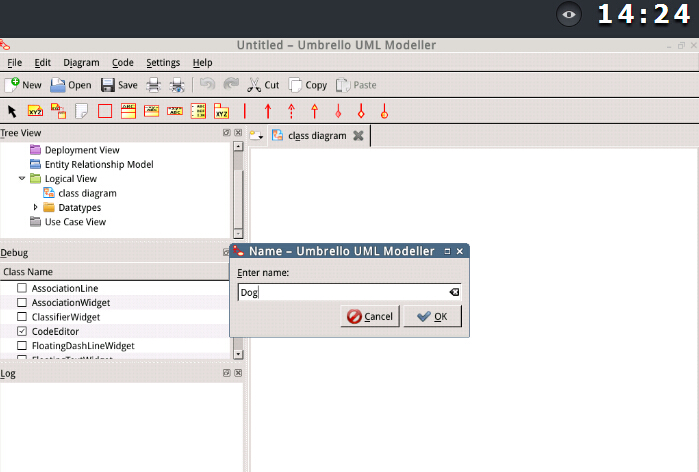Viewport: 699px width, 472px height.
Task: Click Copy in the toolbar
Action: click(x=308, y=85)
